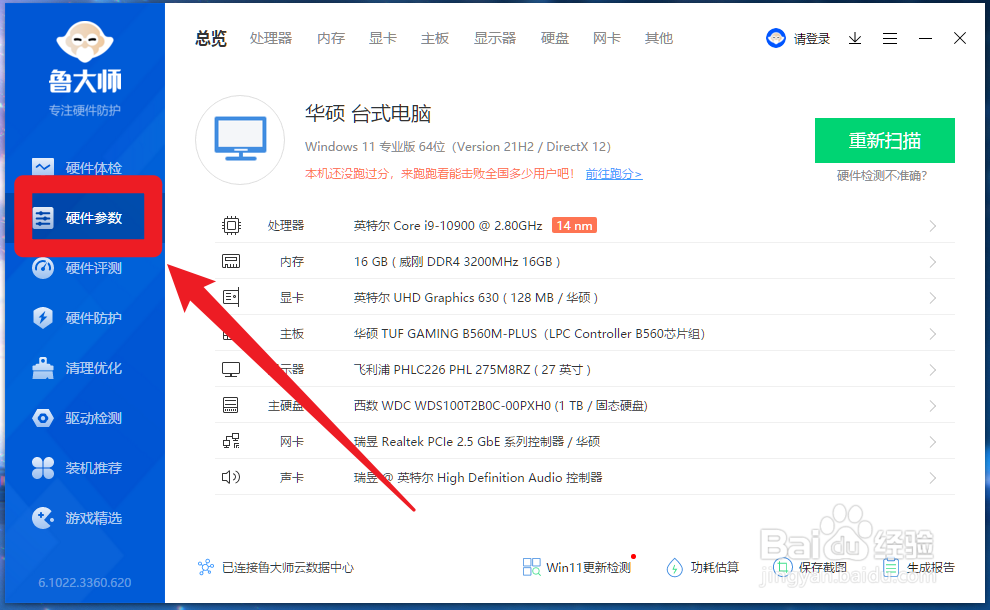This screenshot has width=990, height=610.
Task: Switch to the 总览 tab
Action: coord(210,39)
